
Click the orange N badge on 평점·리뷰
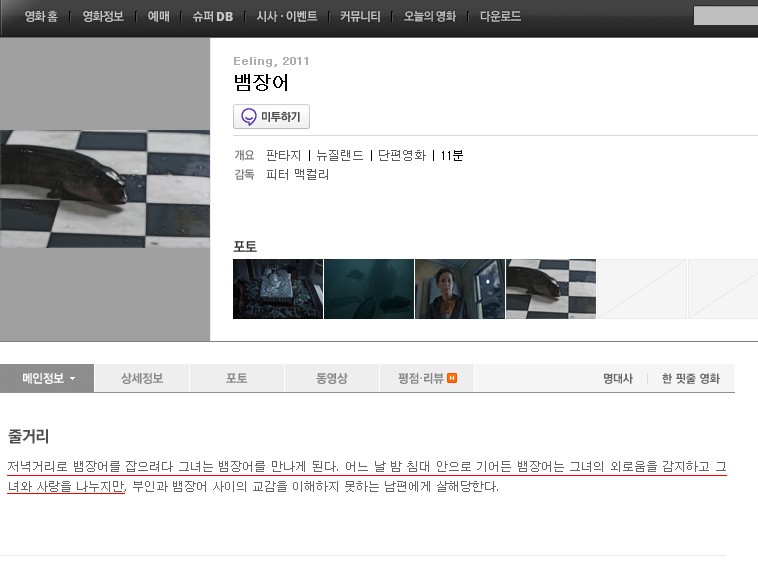pyautogui.click(x=452, y=378)
